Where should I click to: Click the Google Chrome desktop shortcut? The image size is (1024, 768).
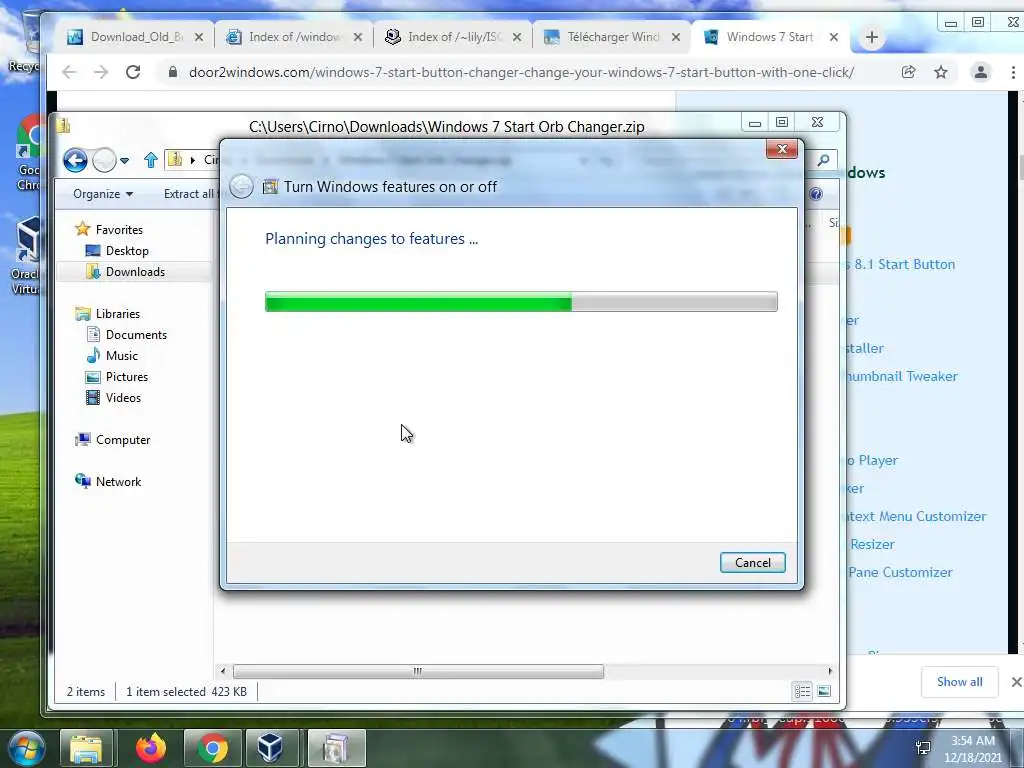pos(27,153)
